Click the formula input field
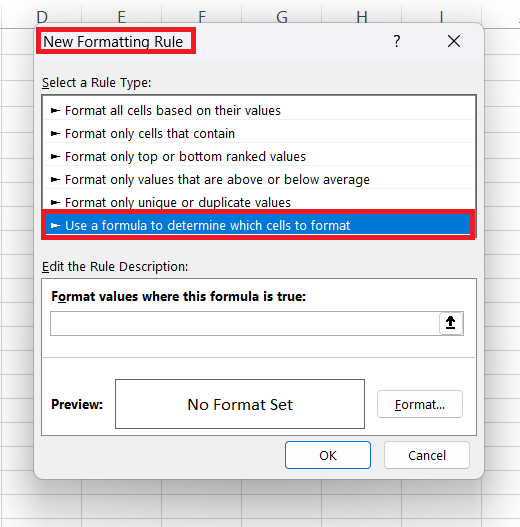 pyautogui.click(x=245, y=323)
